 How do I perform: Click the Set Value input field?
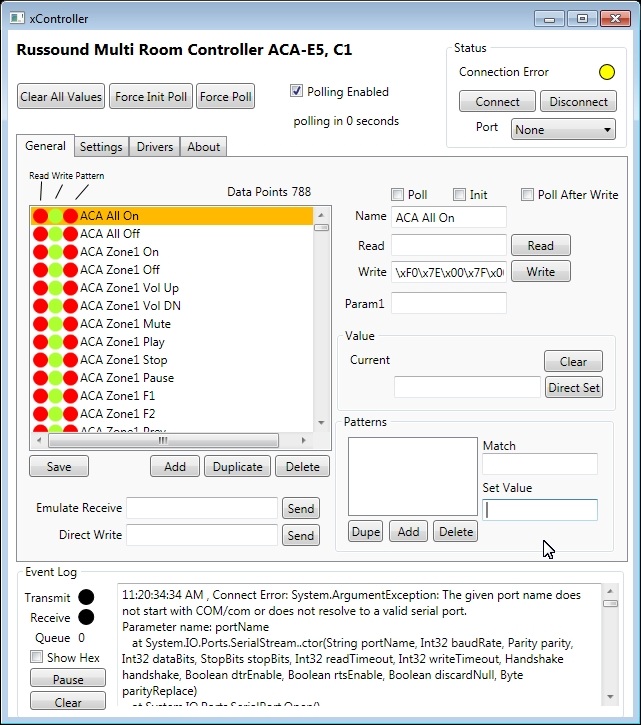[540, 510]
